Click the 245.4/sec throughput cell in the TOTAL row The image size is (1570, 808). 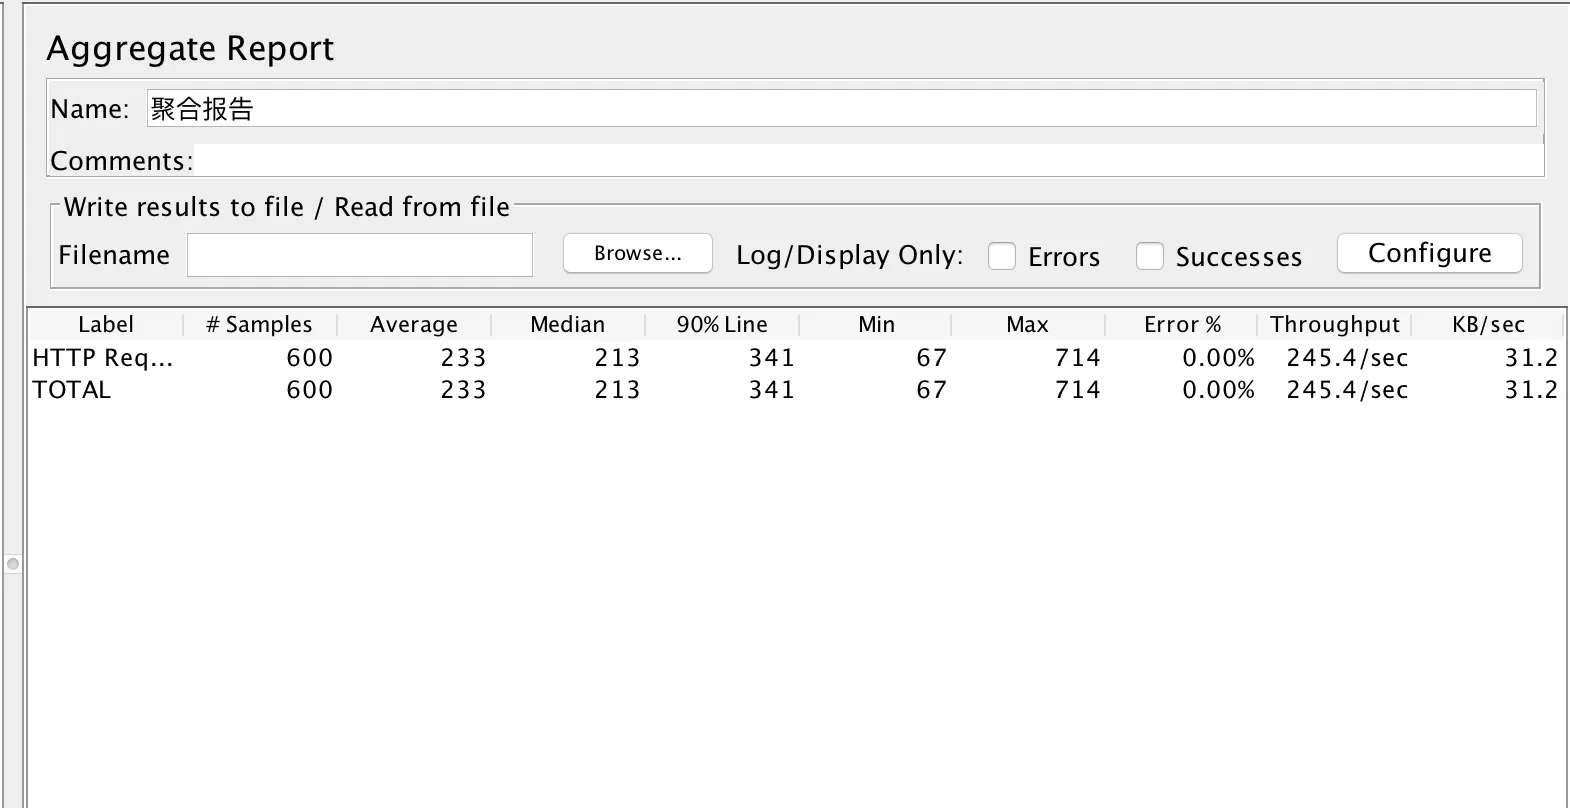(x=1348, y=390)
